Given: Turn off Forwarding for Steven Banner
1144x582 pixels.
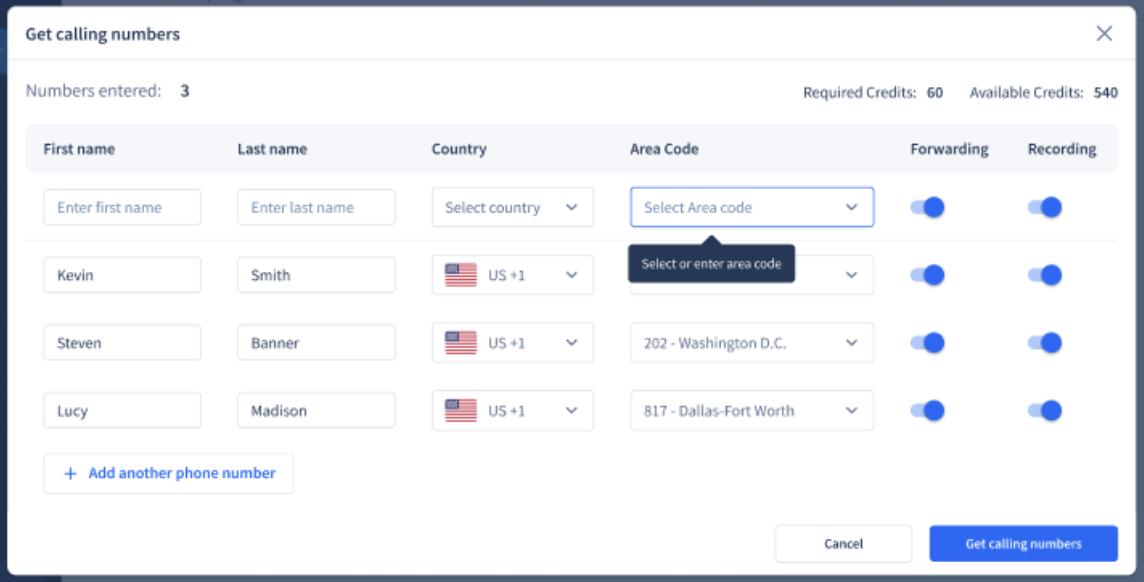Looking at the screenshot, I should [927, 343].
